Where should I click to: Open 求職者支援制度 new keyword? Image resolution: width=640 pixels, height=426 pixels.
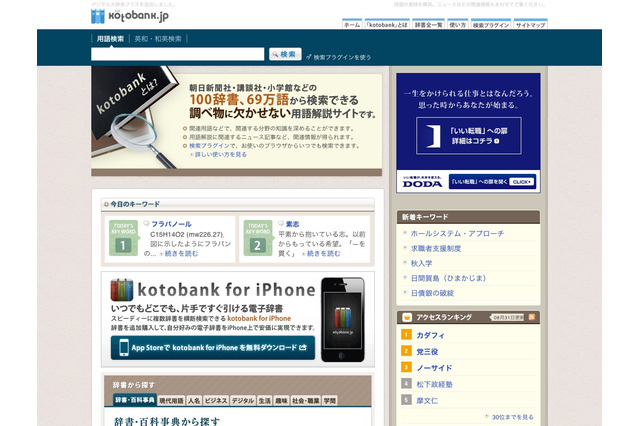436,248
